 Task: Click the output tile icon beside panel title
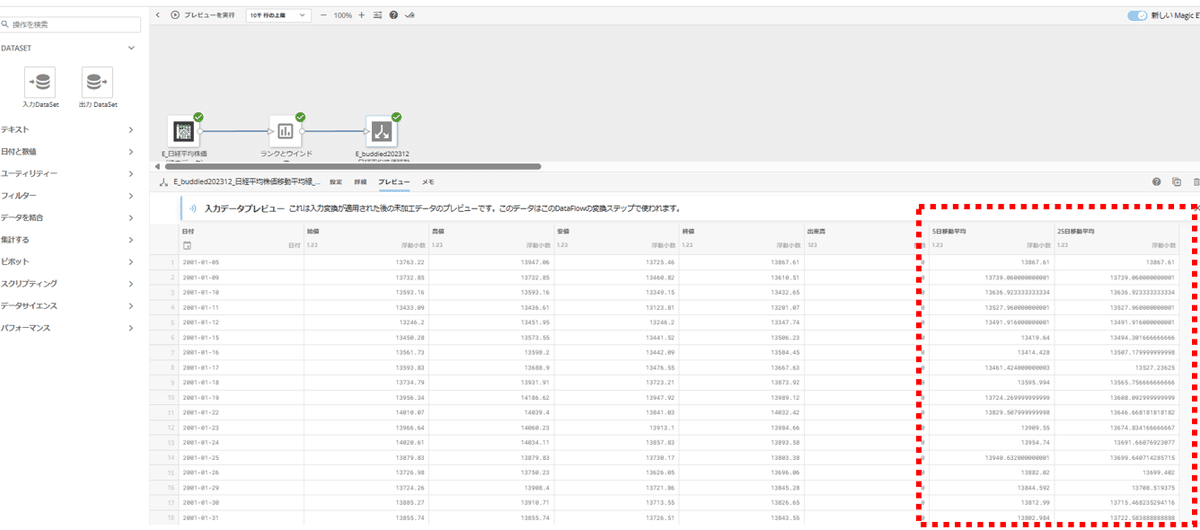pos(163,182)
